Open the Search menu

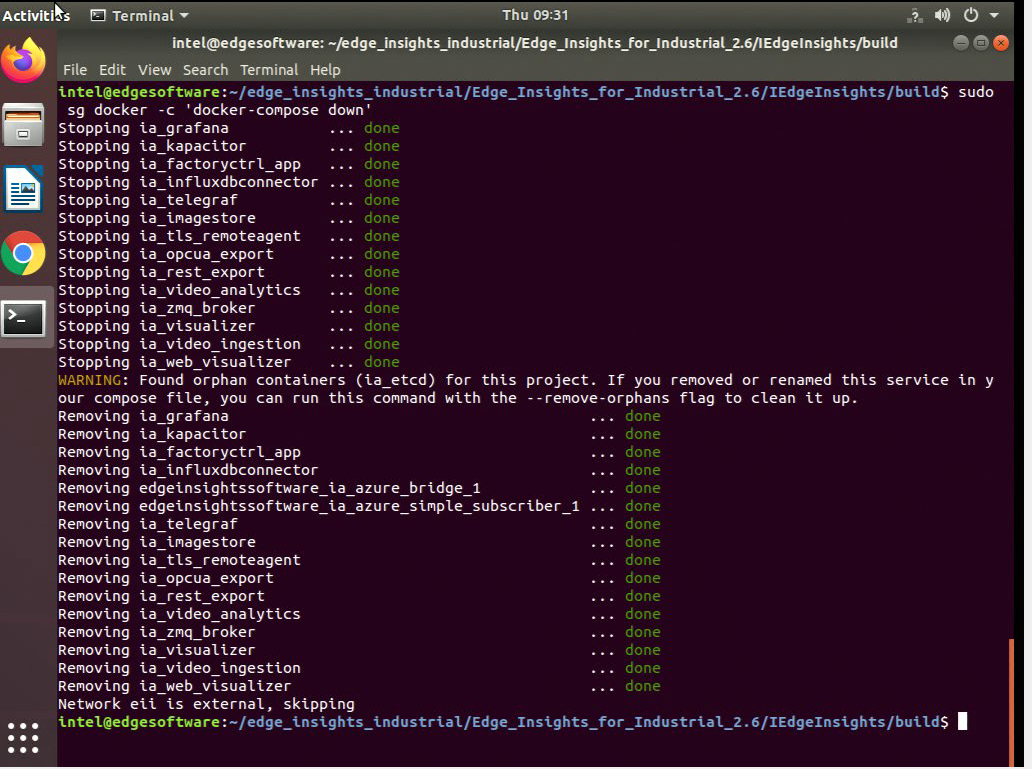(205, 70)
